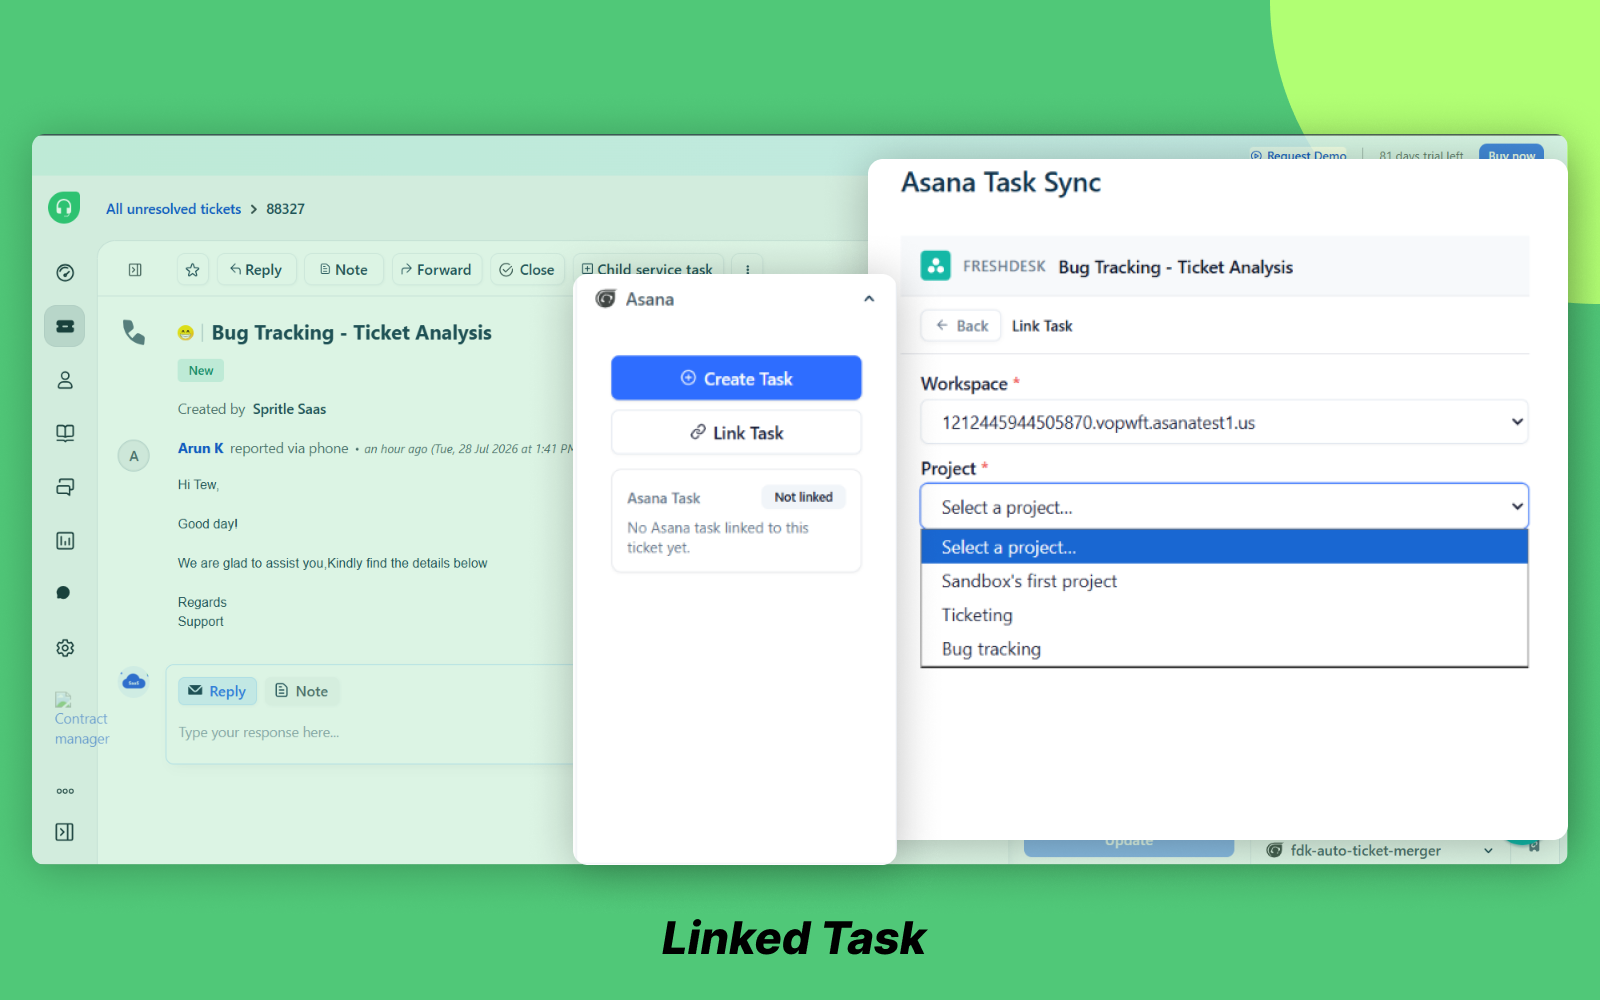The width and height of the screenshot is (1600, 1000).
Task: Expand sidebar with the bottom panel icon
Action: [x=65, y=832]
